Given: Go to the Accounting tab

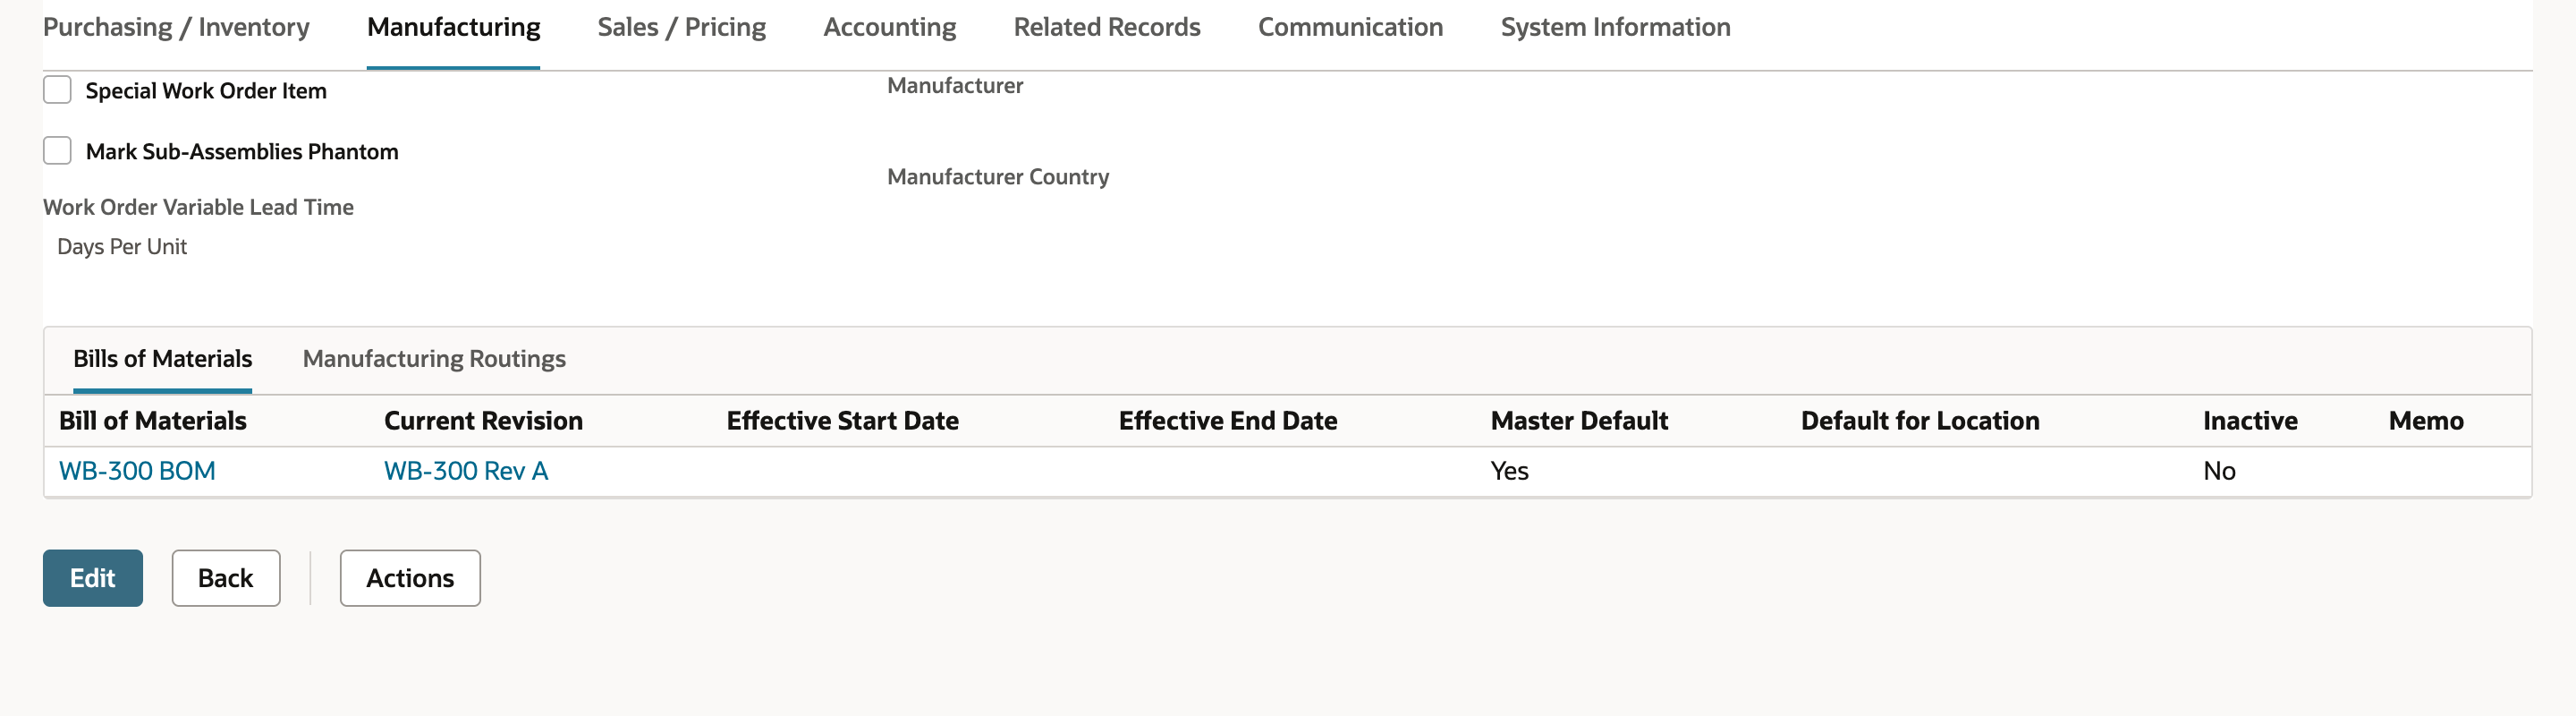Looking at the screenshot, I should click(890, 27).
